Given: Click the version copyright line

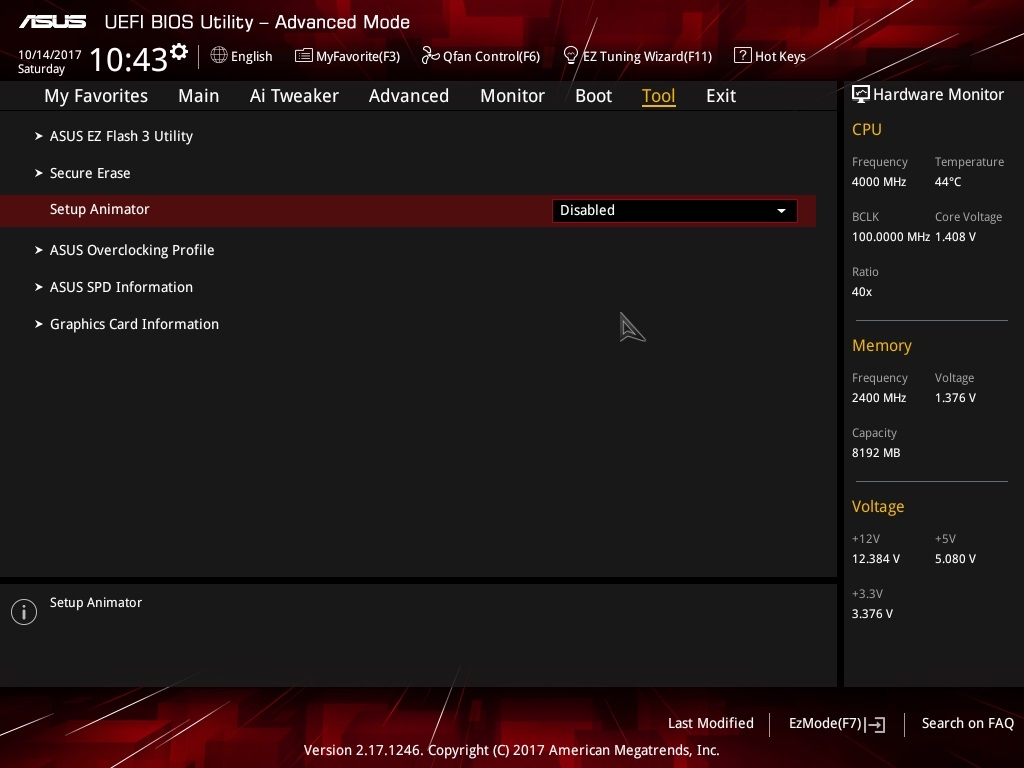Looking at the screenshot, I should pos(511,750).
